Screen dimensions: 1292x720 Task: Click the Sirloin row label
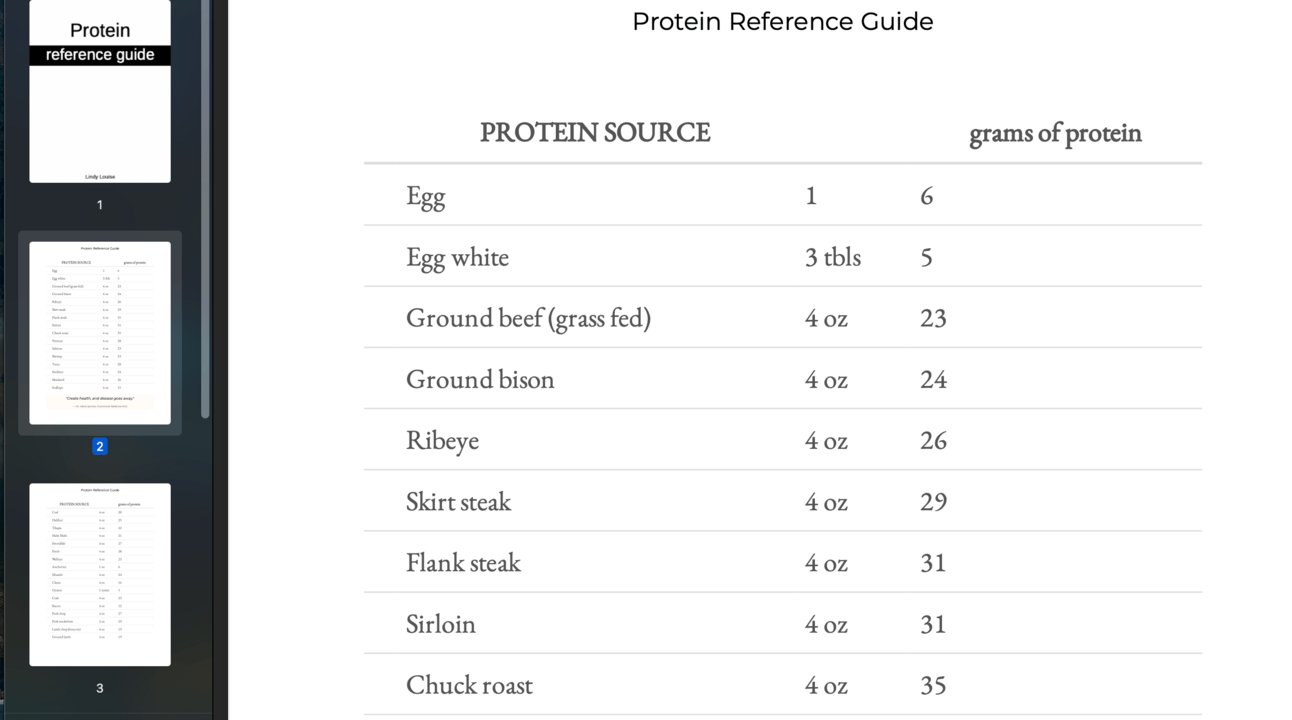[x=440, y=624]
